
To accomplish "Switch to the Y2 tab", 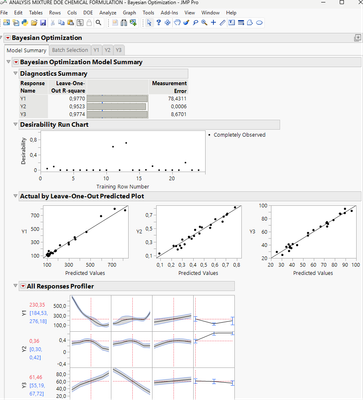I will tap(107, 50).
